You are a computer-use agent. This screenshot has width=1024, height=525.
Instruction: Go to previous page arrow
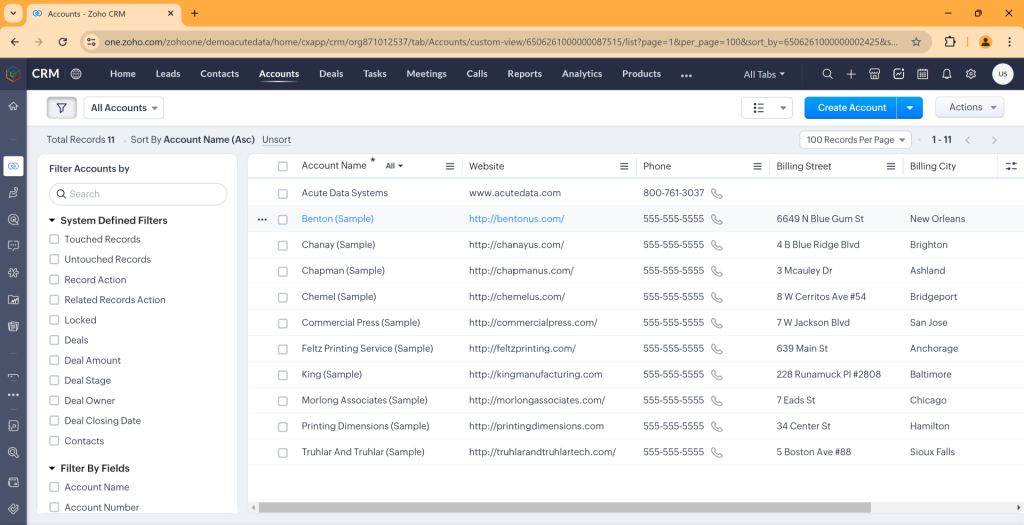click(x=968, y=140)
